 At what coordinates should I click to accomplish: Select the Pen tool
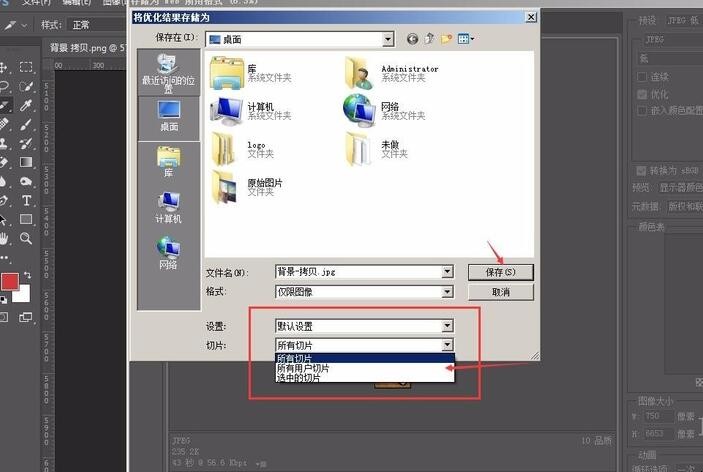pyautogui.click(x=4, y=200)
